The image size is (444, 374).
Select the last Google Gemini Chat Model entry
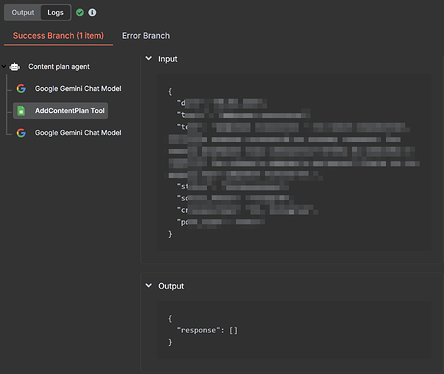click(78, 133)
